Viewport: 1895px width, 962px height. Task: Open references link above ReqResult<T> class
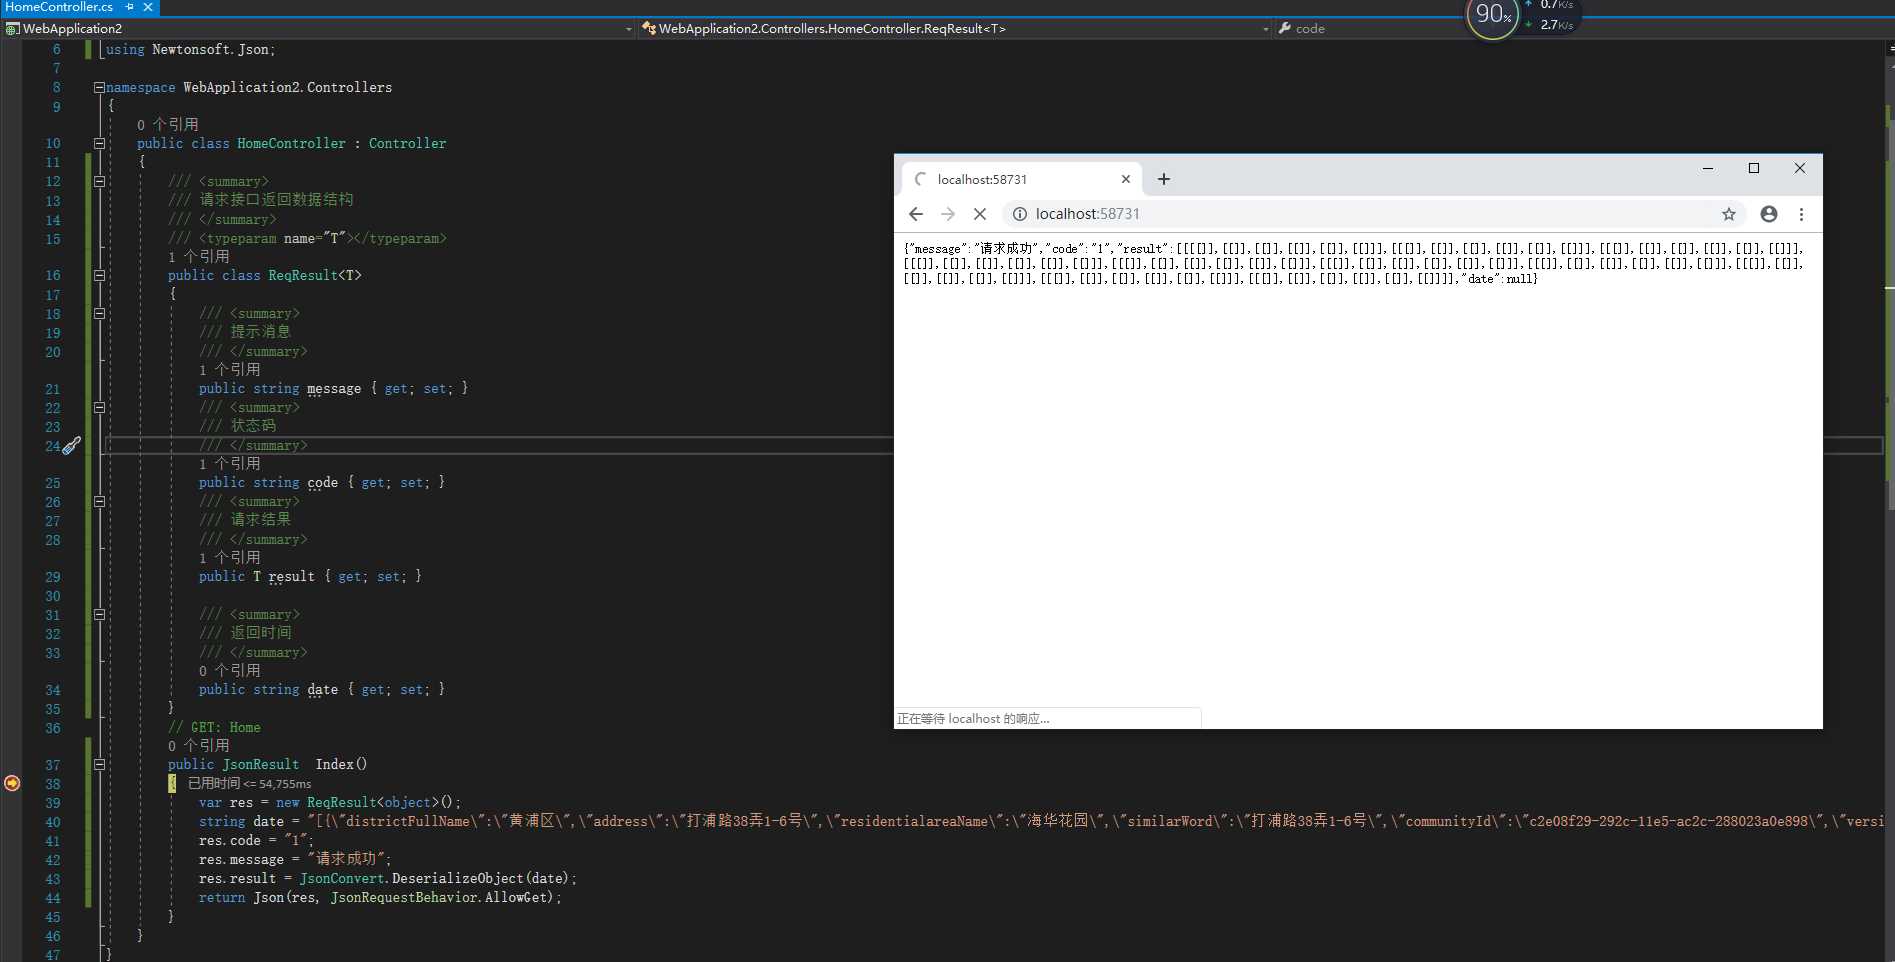[x=199, y=257]
